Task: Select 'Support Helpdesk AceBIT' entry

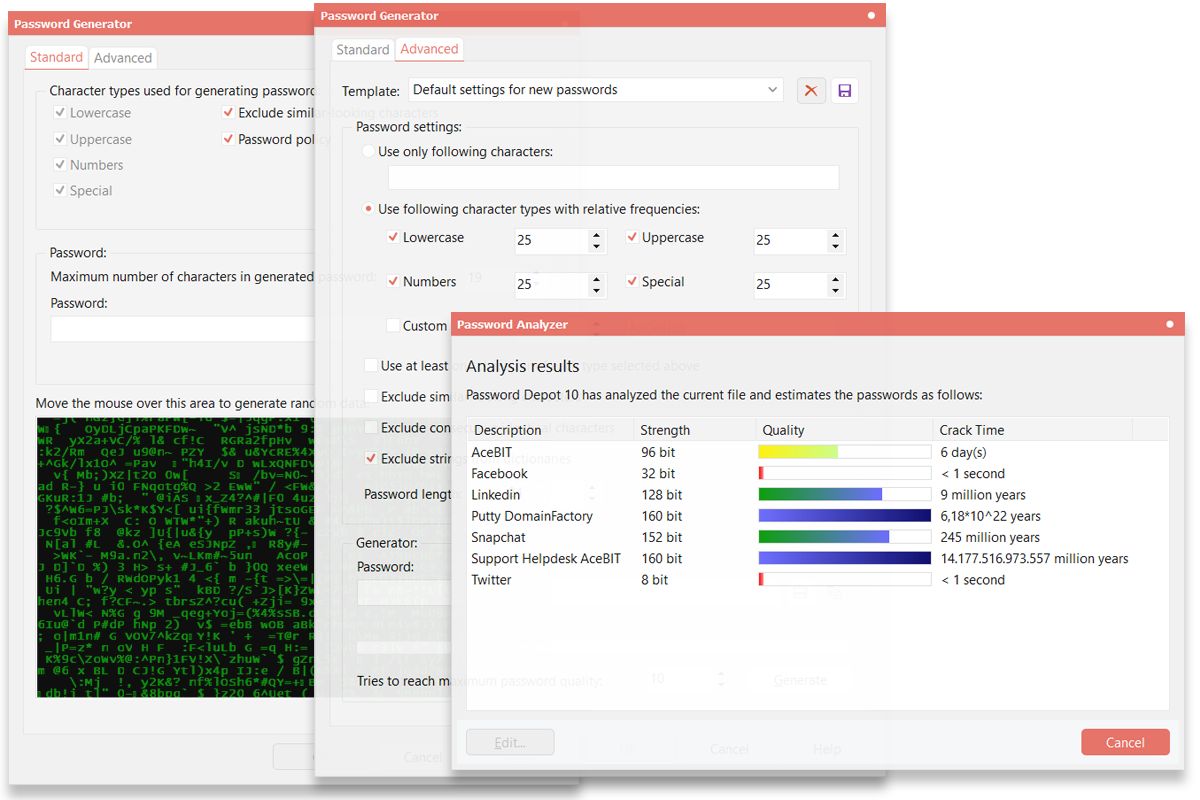Action: (x=817, y=558)
